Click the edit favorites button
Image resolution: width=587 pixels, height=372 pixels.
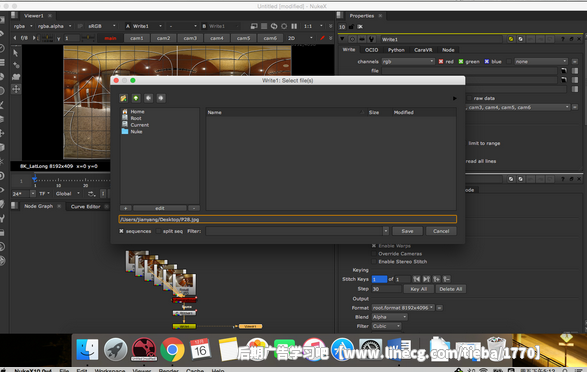click(x=160, y=208)
